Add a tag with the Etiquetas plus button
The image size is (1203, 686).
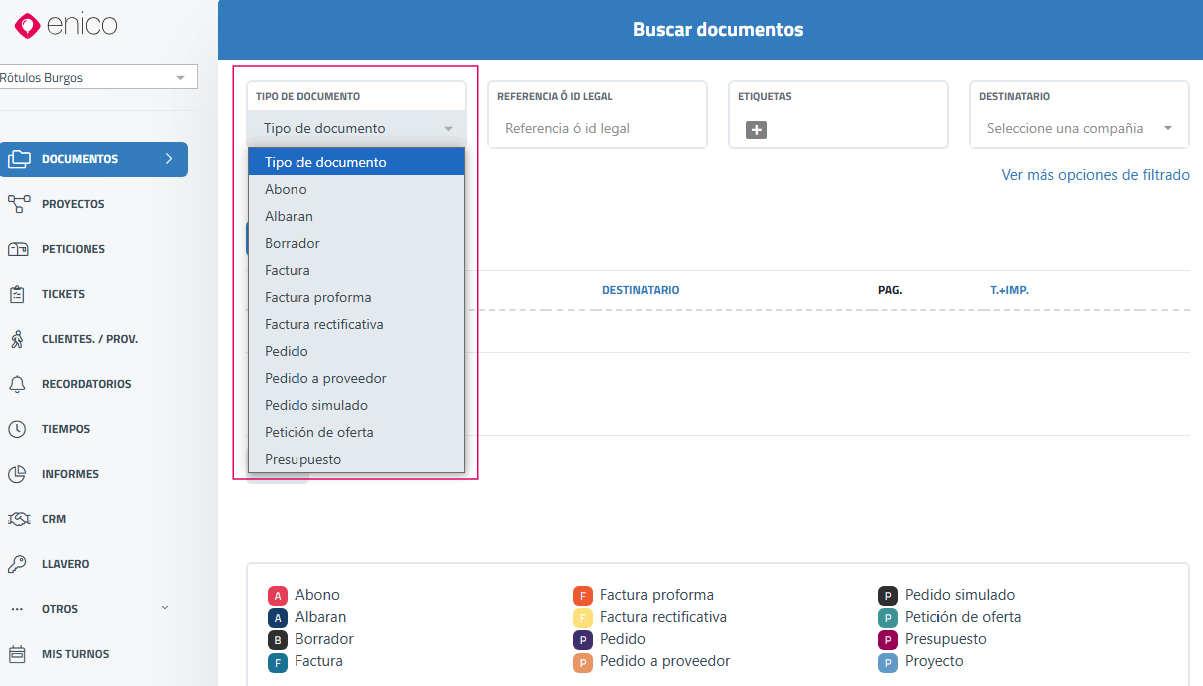click(756, 129)
